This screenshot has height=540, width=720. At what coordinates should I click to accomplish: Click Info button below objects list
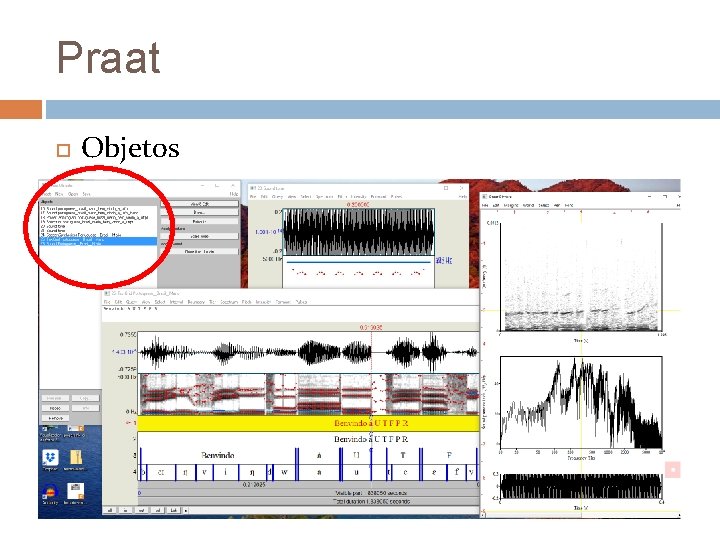point(85,408)
